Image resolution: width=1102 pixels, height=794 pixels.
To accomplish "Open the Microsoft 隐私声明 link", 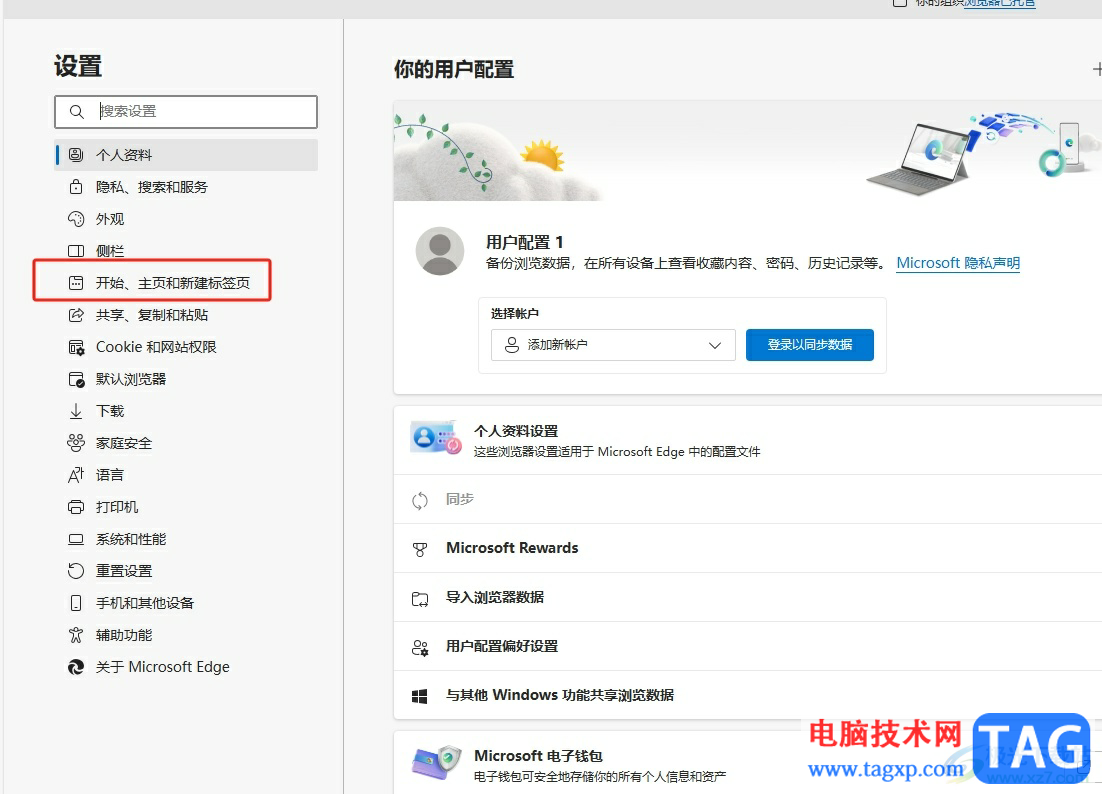I will [958, 263].
